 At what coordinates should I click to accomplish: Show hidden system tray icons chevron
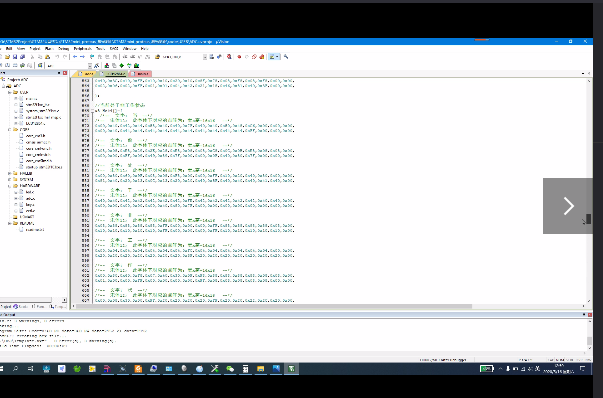tap(500, 369)
